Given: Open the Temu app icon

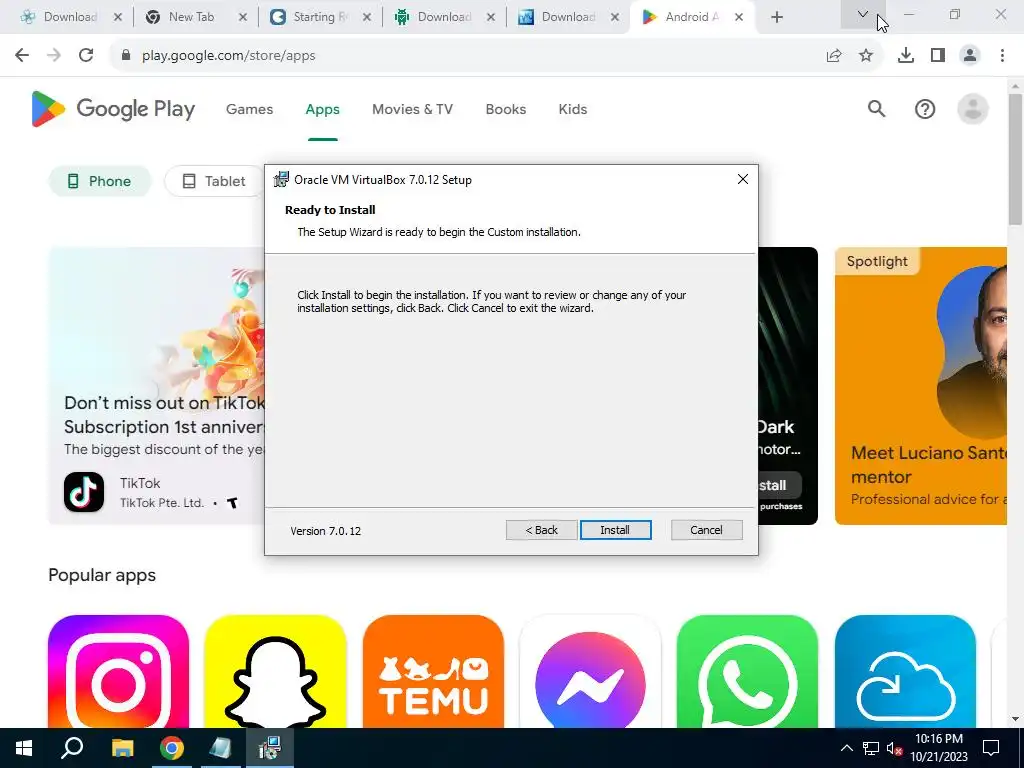Looking at the screenshot, I should pyautogui.click(x=433, y=671).
